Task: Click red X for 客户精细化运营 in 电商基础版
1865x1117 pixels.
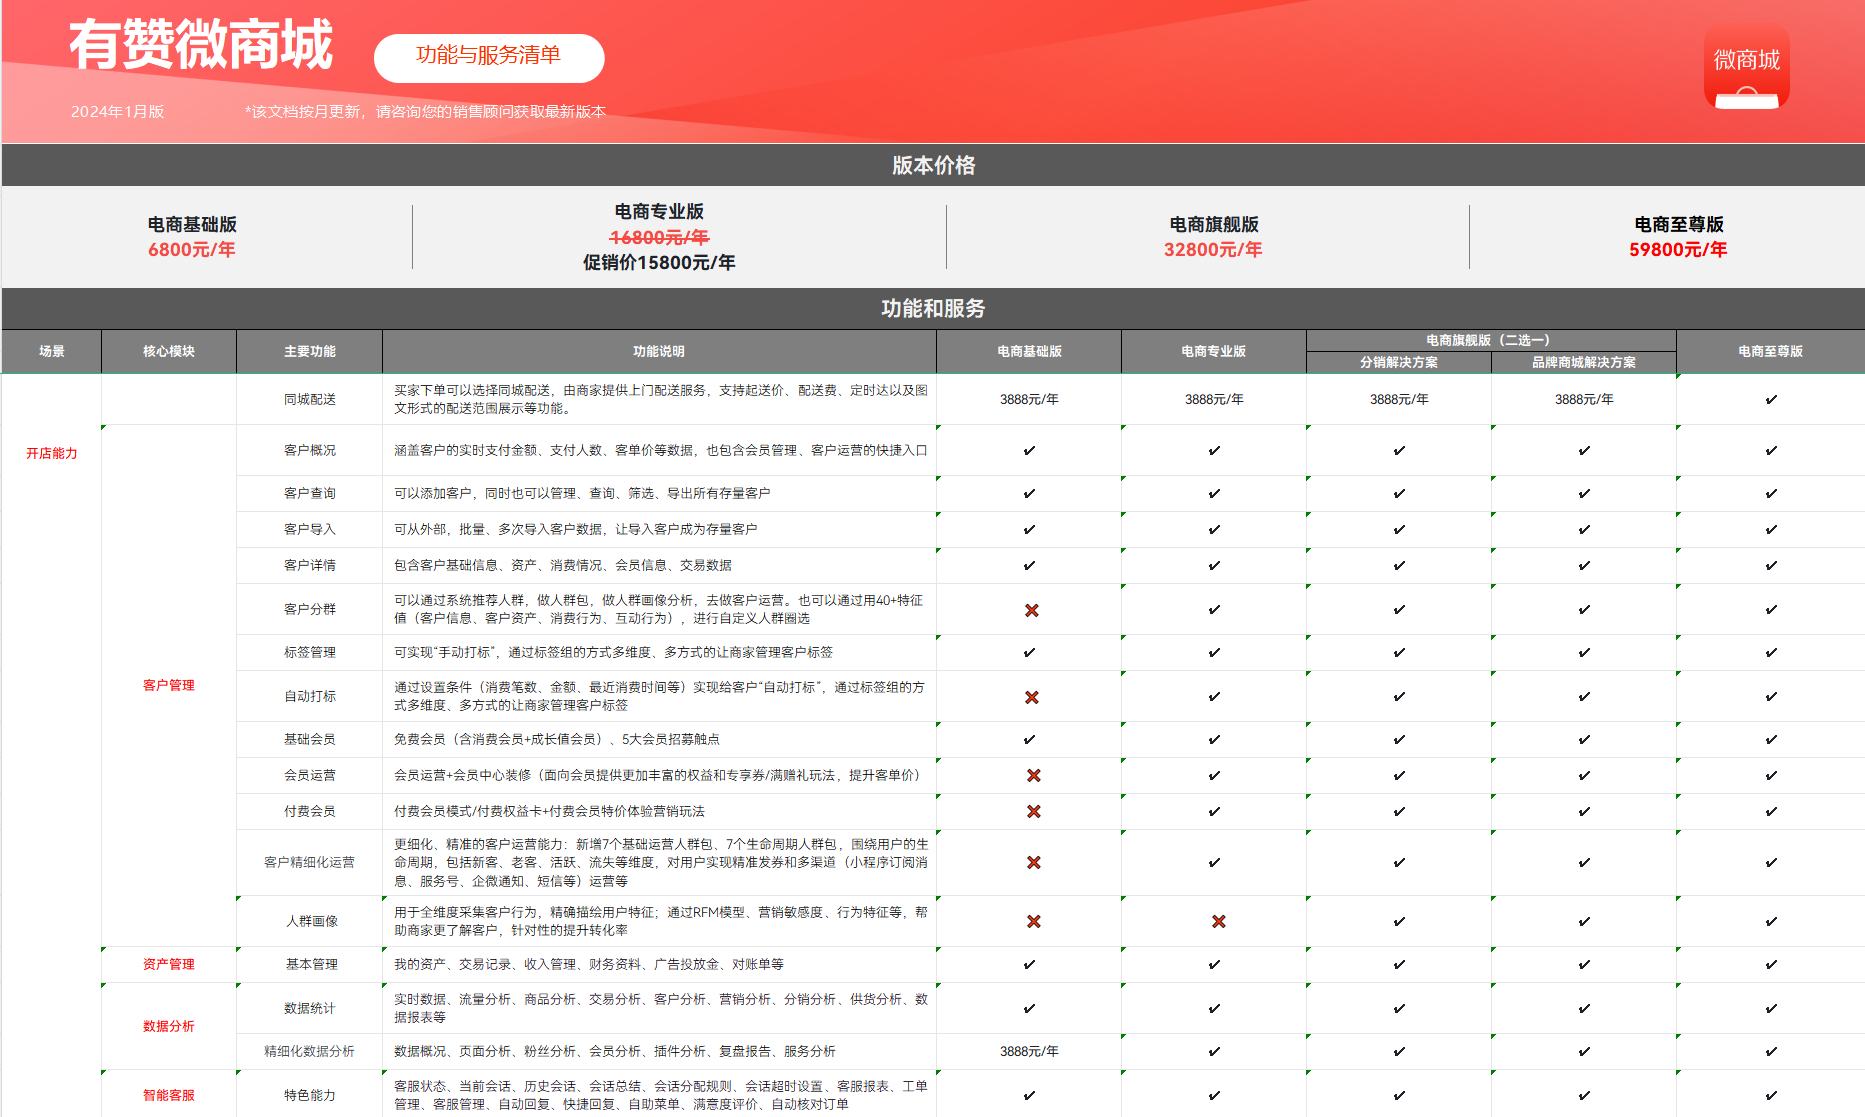Action: click(x=1034, y=862)
